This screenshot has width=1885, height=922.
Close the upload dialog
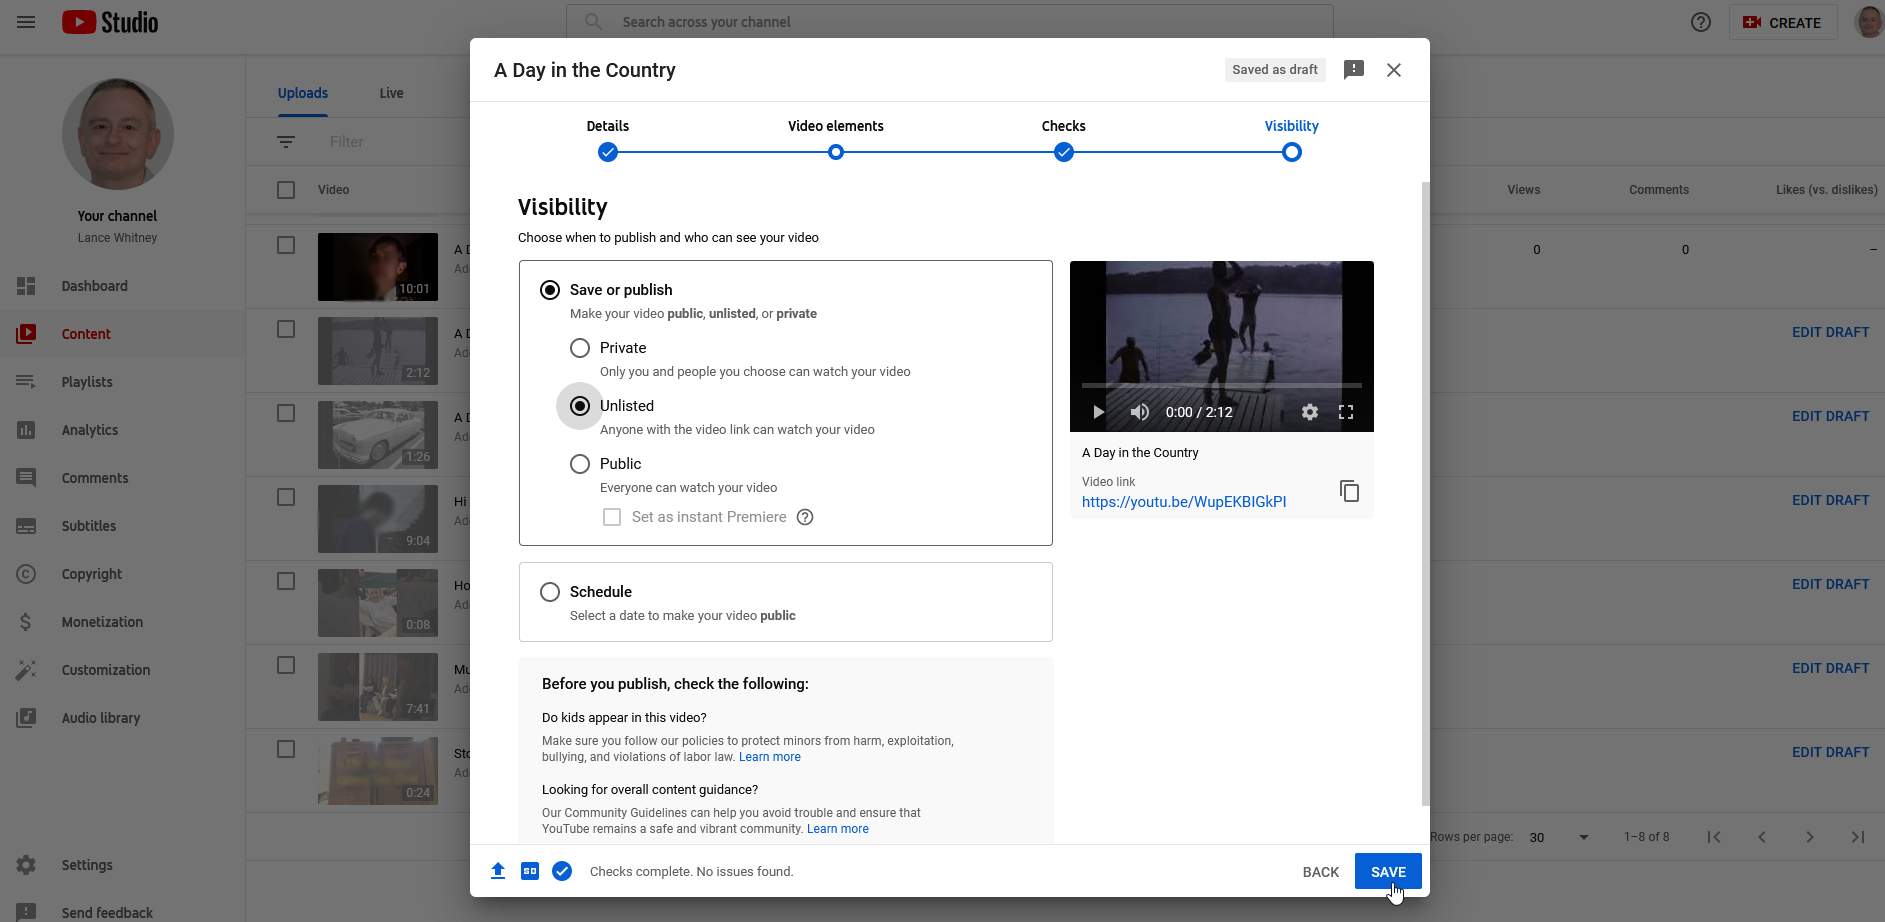tap(1394, 70)
